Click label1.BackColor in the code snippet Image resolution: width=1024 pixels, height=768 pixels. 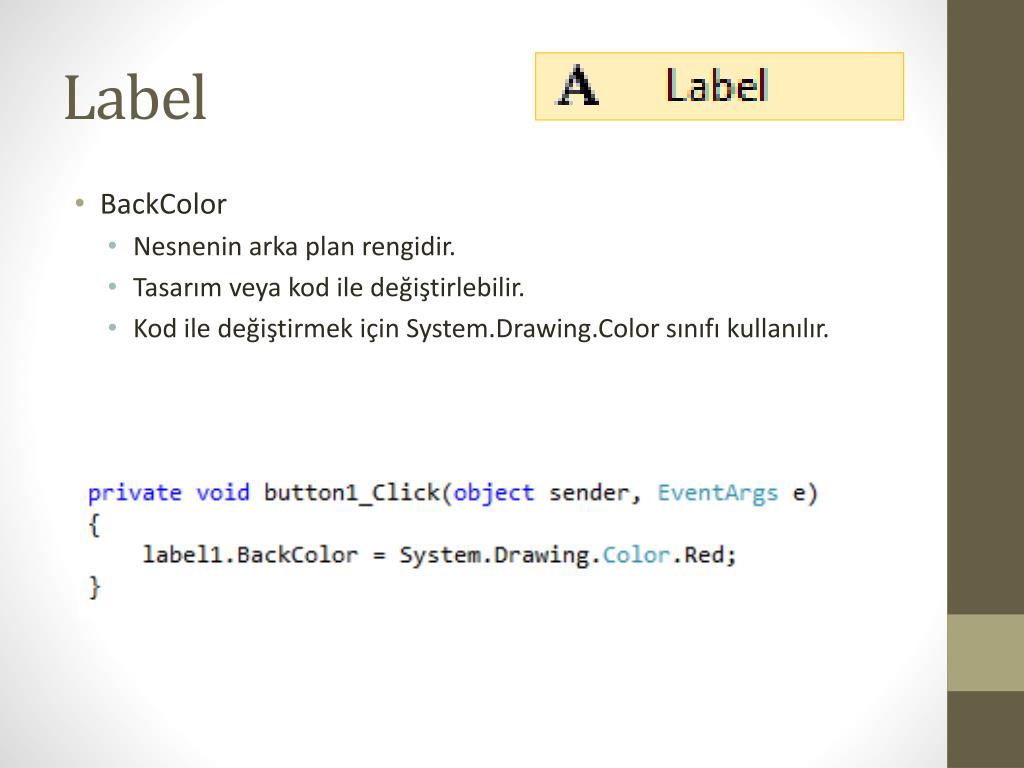pos(250,555)
